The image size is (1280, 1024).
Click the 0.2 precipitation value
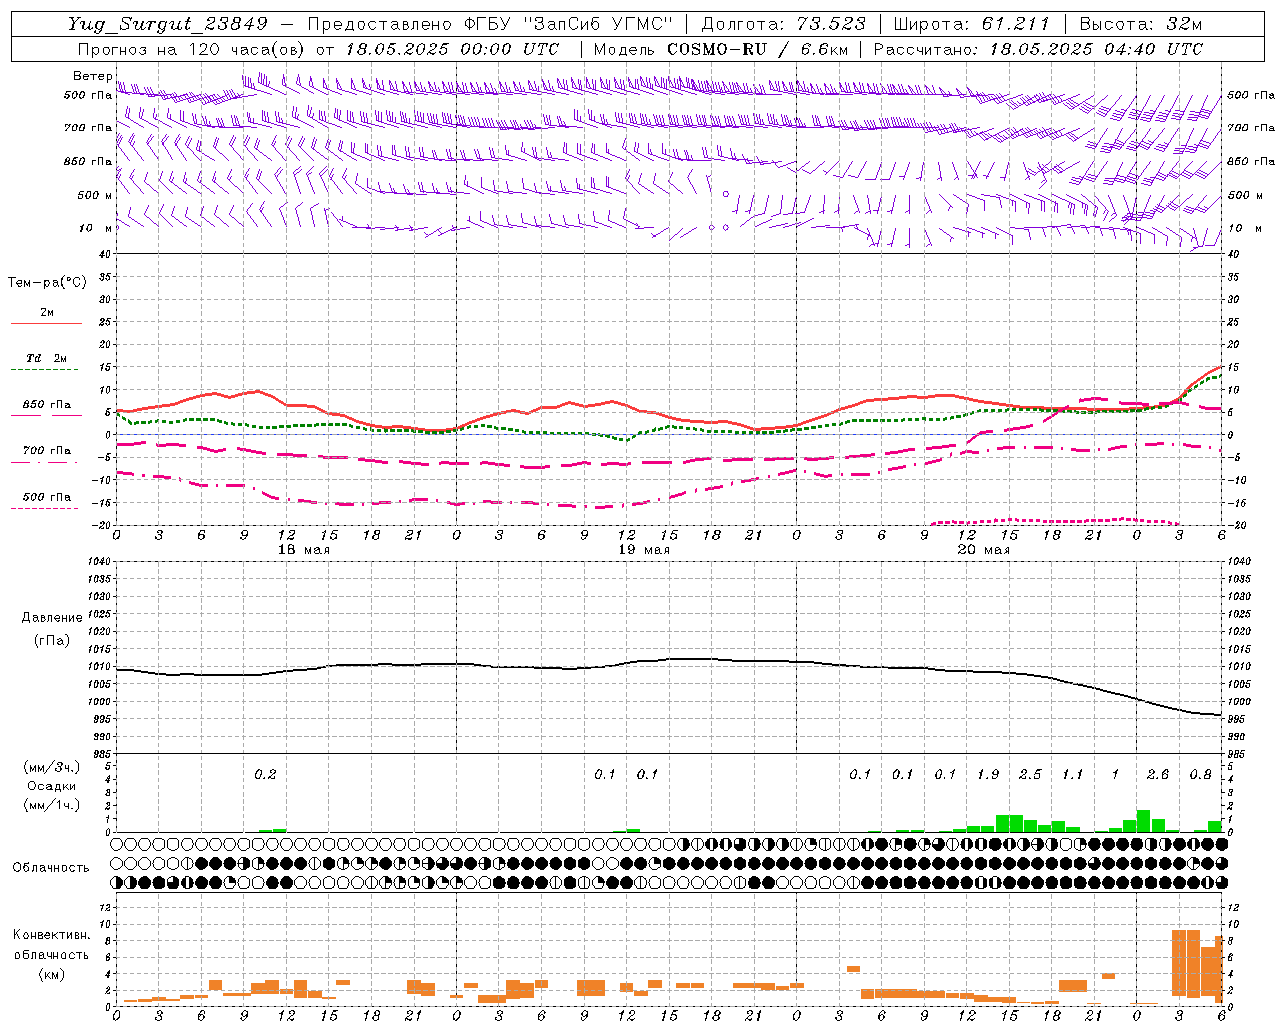265,775
